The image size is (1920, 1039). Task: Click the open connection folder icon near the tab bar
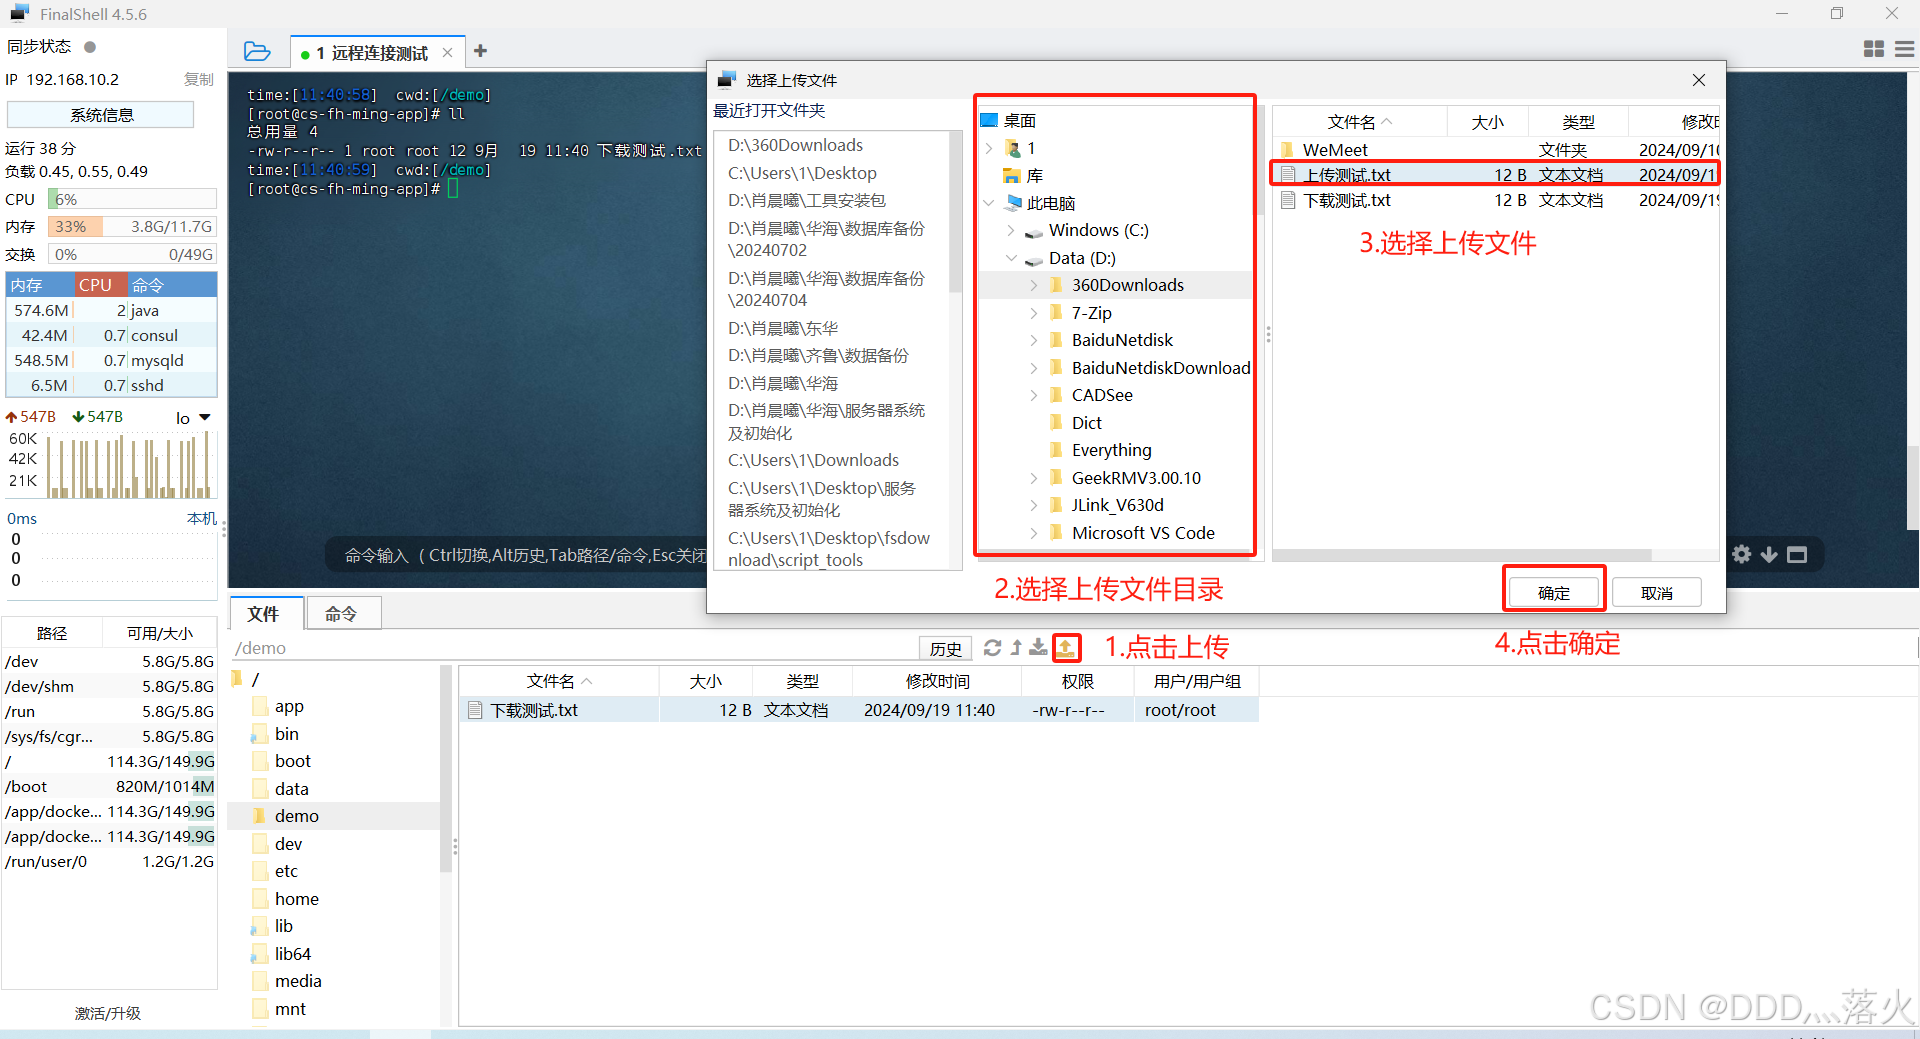click(257, 51)
